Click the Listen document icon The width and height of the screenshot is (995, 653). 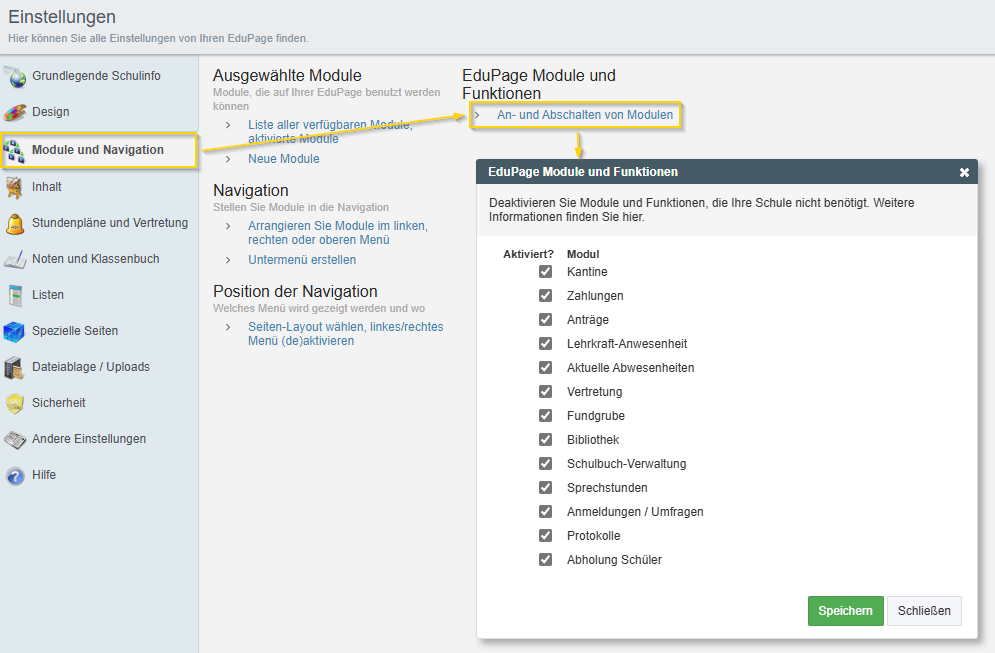click(15, 295)
